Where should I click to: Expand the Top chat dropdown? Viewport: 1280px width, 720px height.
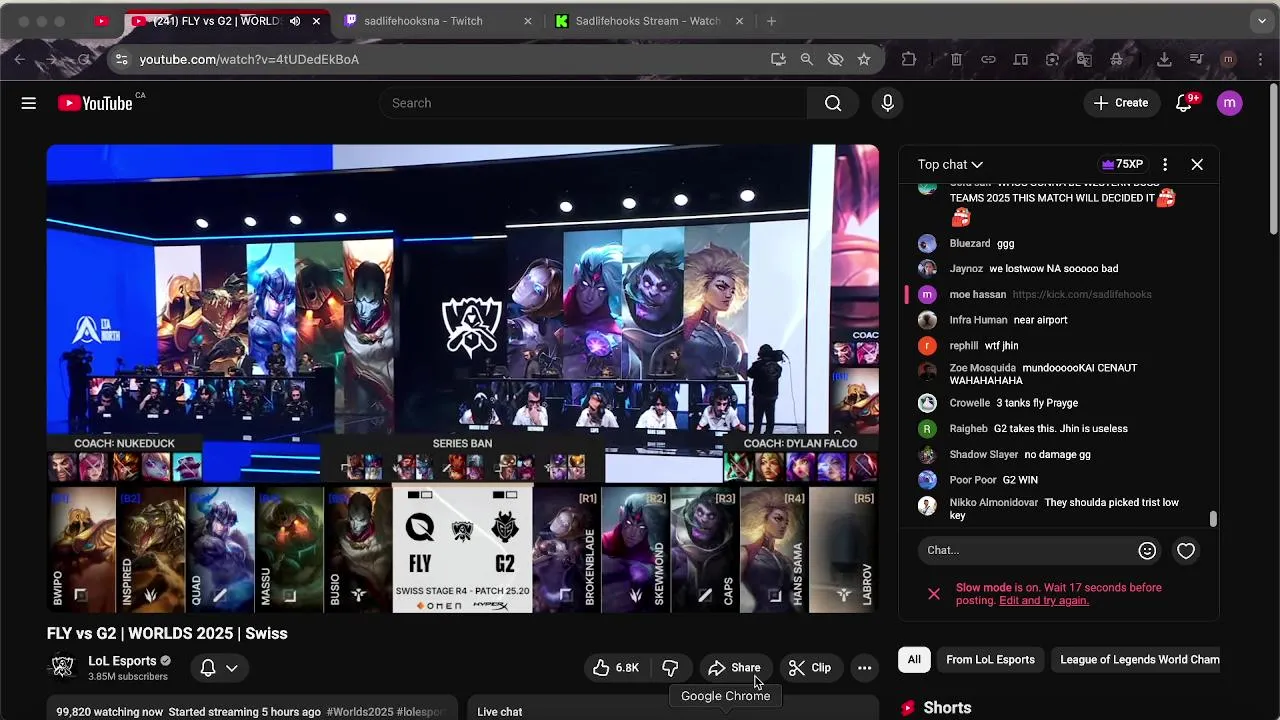(950, 164)
